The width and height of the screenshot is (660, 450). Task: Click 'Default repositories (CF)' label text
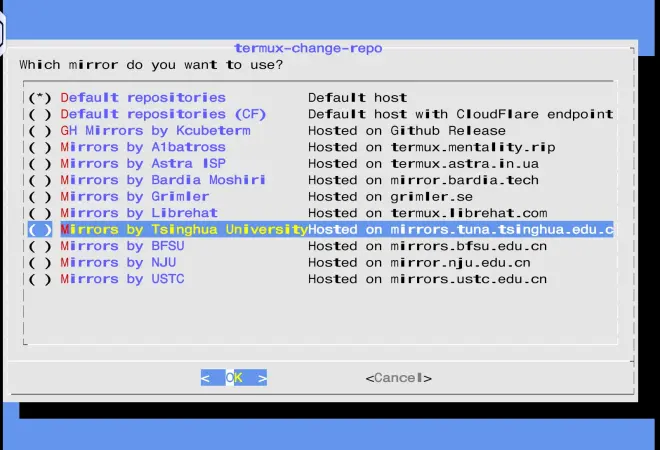point(163,114)
